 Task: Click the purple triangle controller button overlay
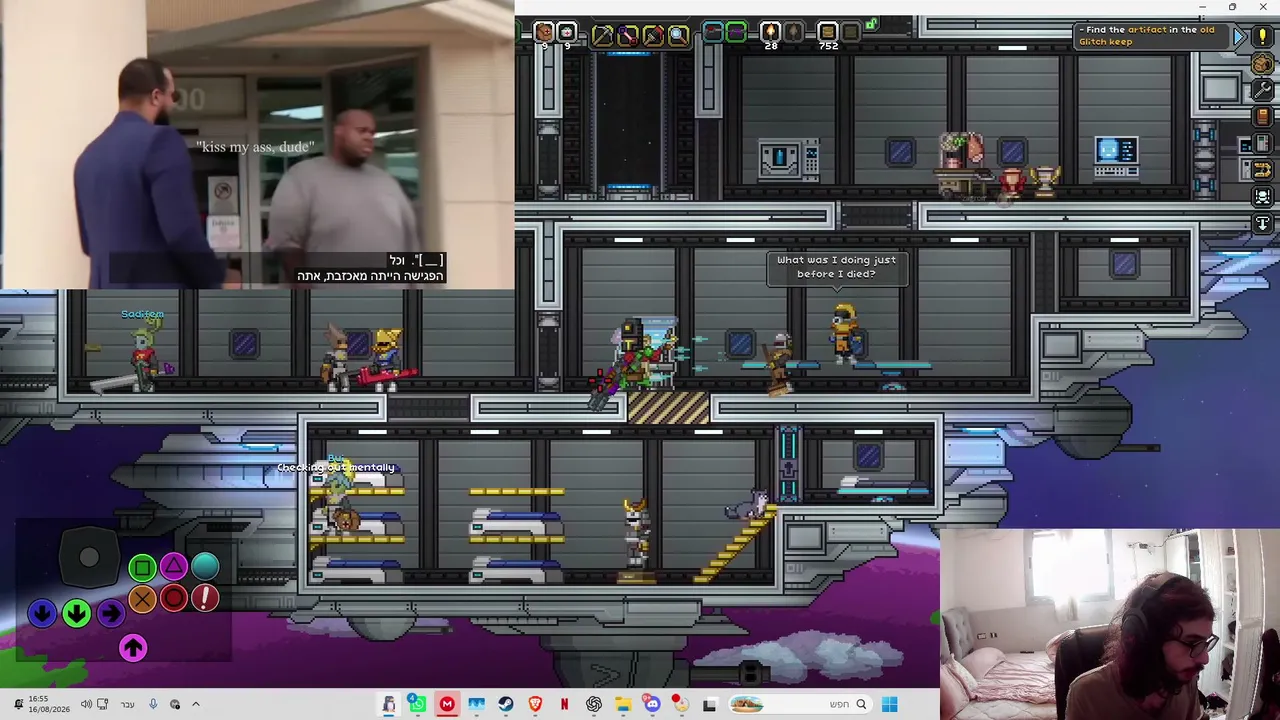(174, 568)
